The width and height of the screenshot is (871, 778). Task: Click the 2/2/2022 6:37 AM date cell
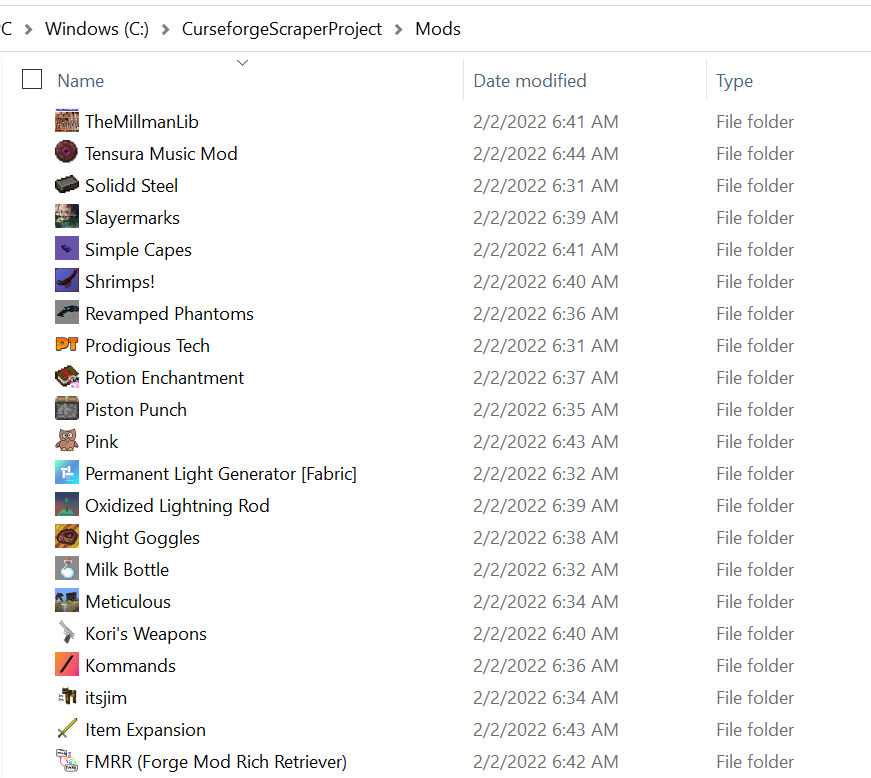pos(545,378)
